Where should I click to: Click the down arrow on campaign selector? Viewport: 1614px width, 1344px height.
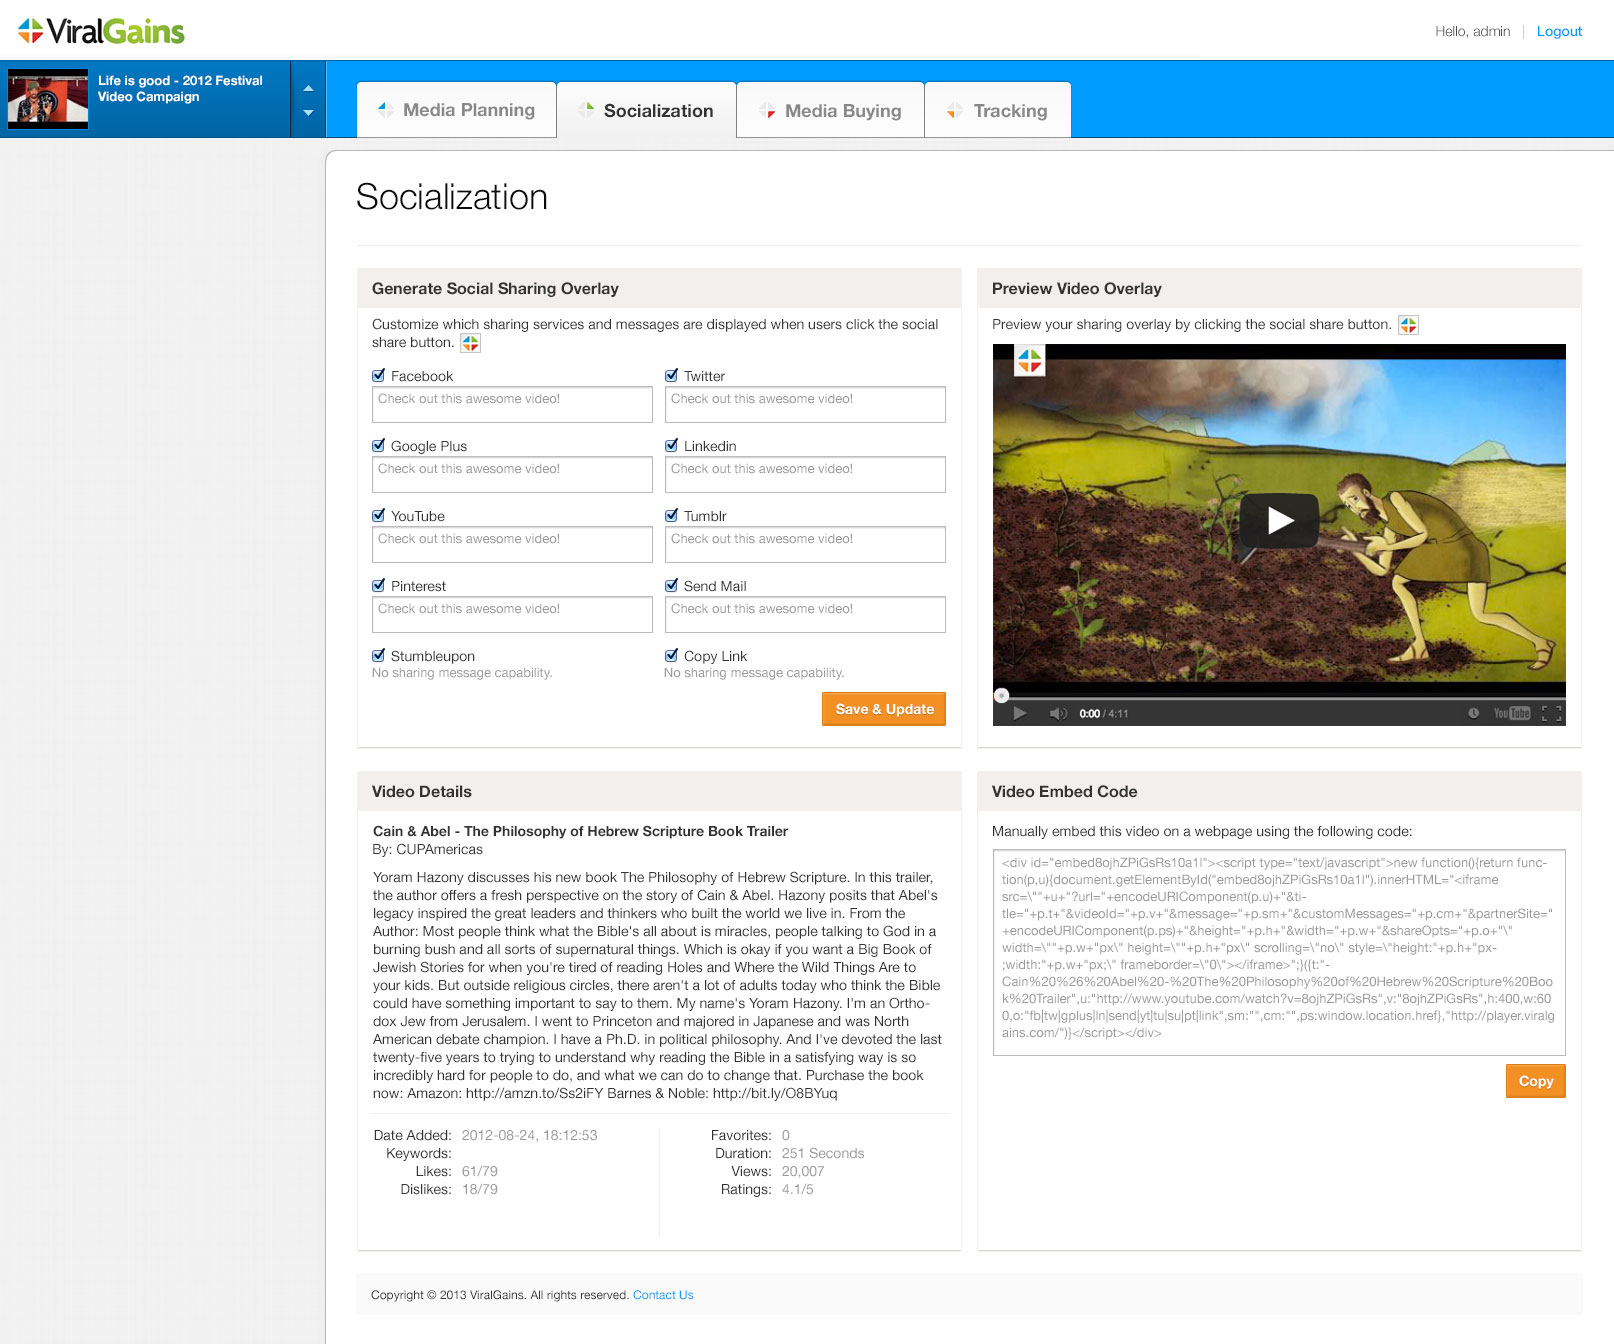click(x=308, y=113)
